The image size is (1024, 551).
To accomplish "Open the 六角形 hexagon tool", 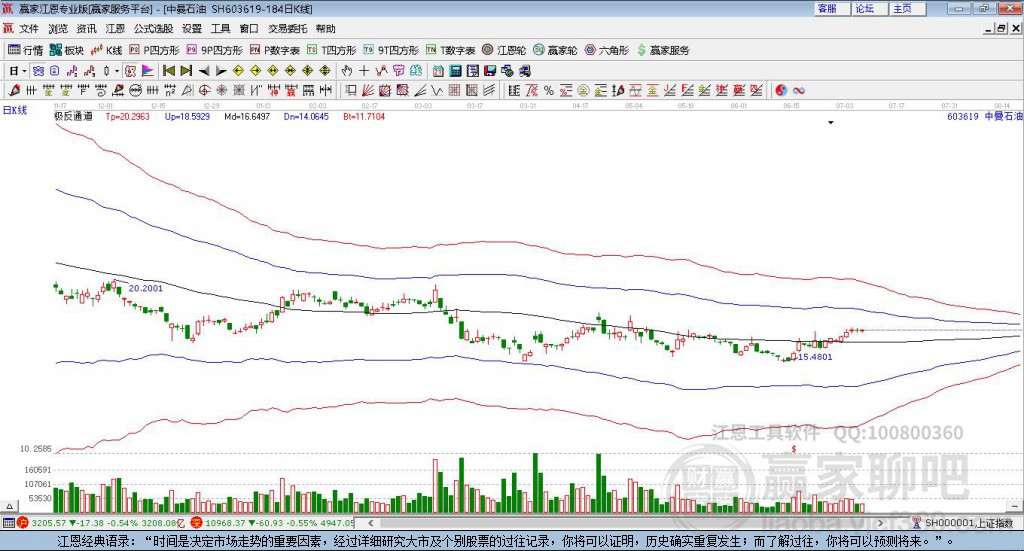I will tap(607, 50).
